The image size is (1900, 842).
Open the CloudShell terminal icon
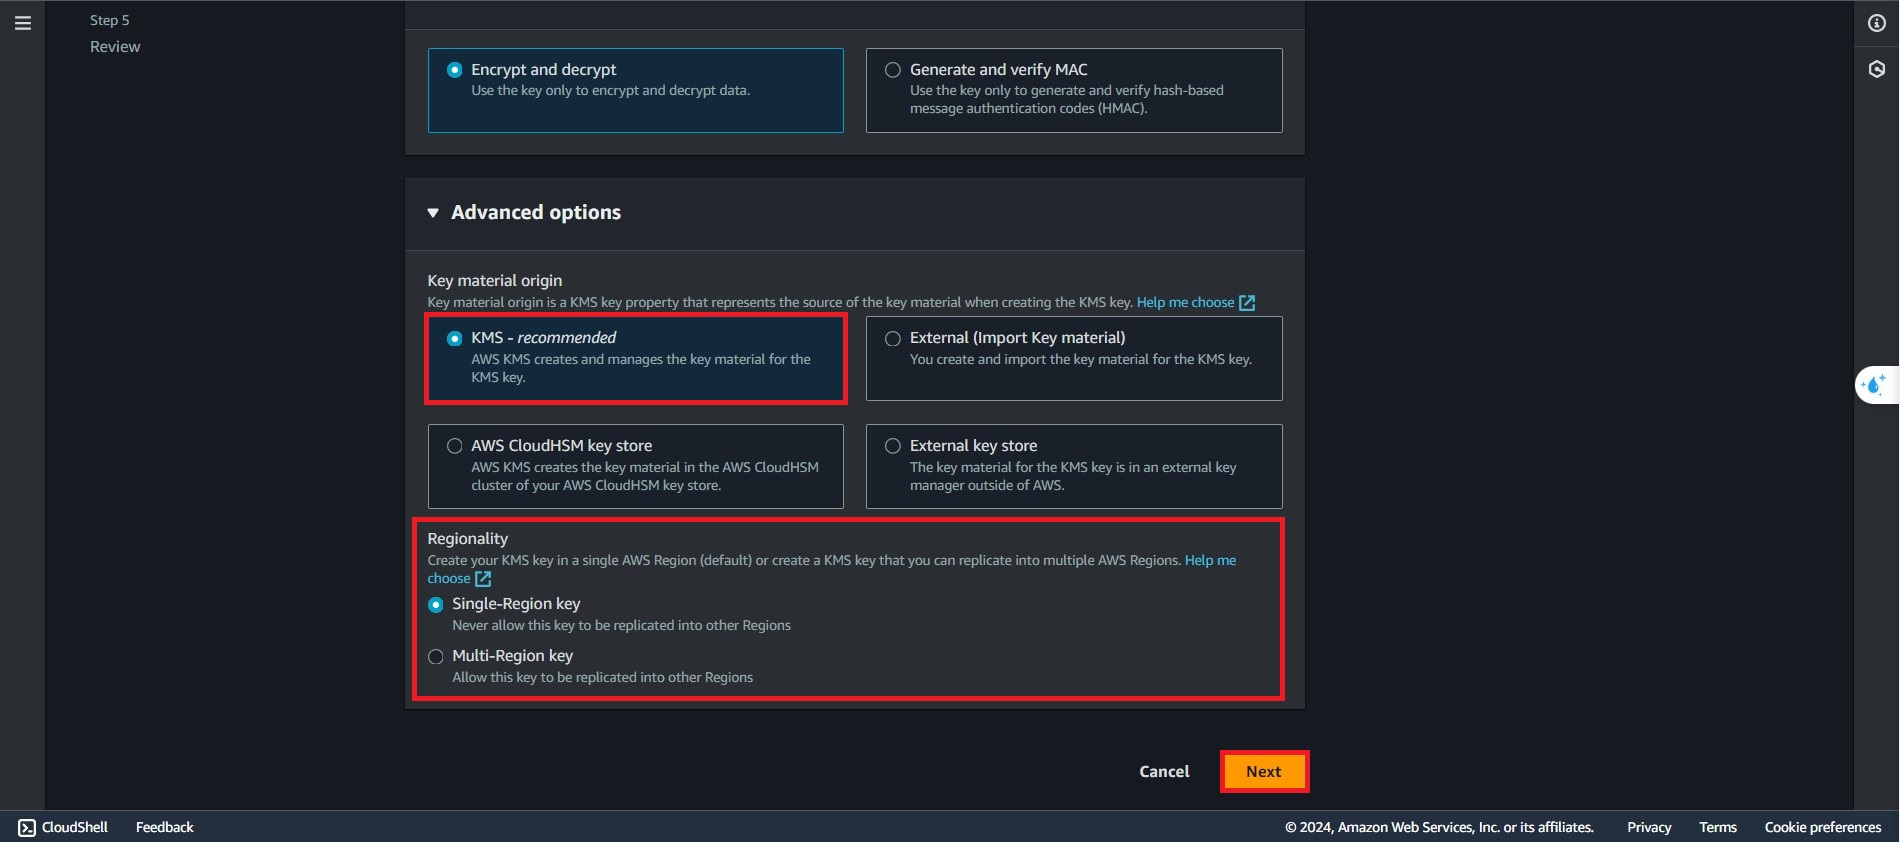coord(27,827)
